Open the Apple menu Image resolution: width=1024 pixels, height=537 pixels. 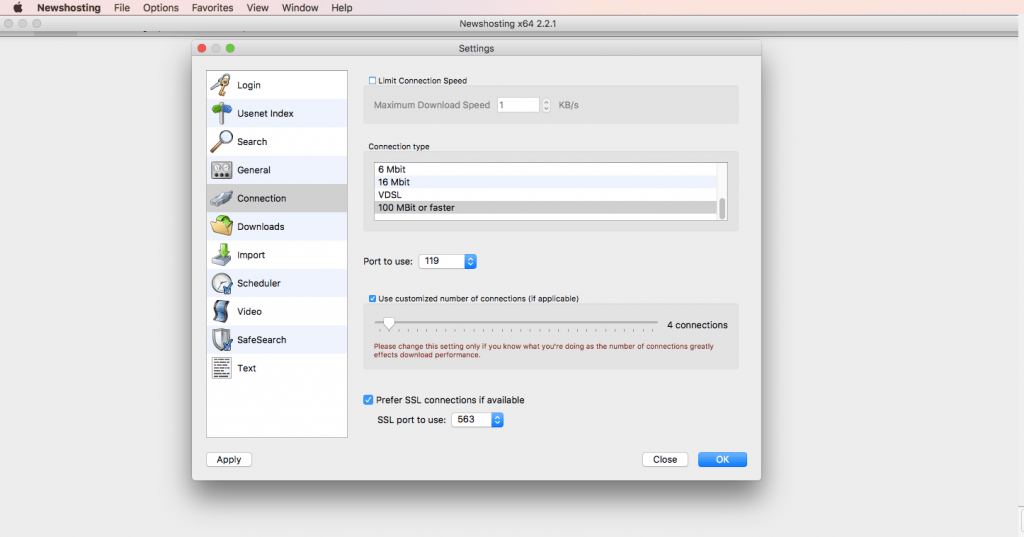[18, 8]
